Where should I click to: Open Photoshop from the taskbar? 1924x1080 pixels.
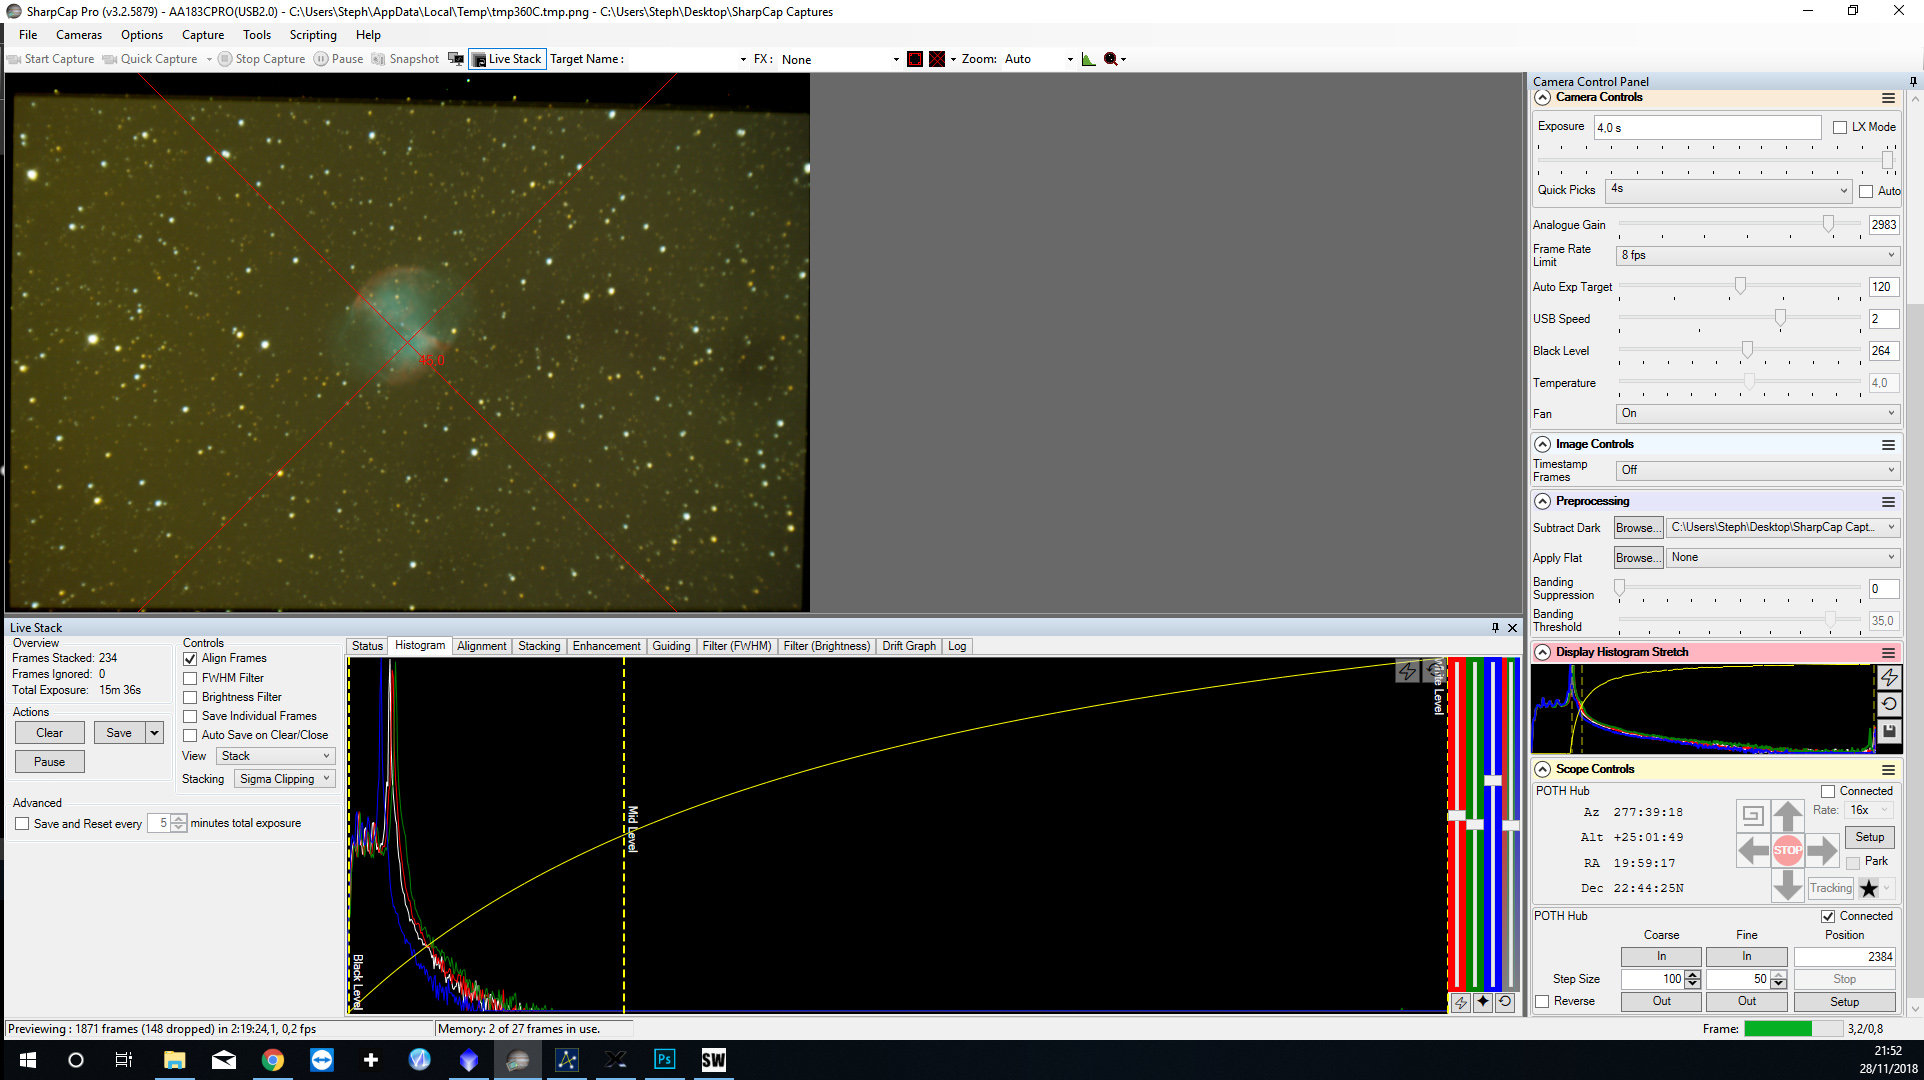pyautogui.click(x=664, y=1060)
